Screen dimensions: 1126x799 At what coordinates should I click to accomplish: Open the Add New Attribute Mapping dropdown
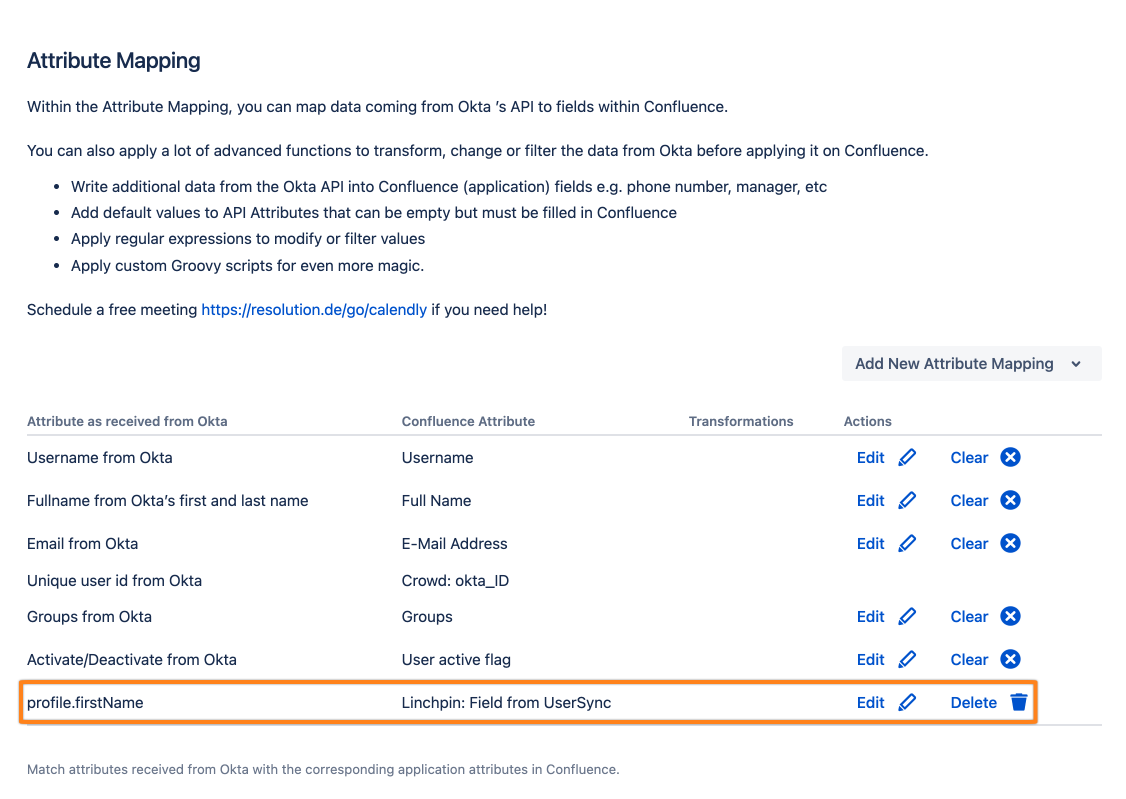[954, 364]
